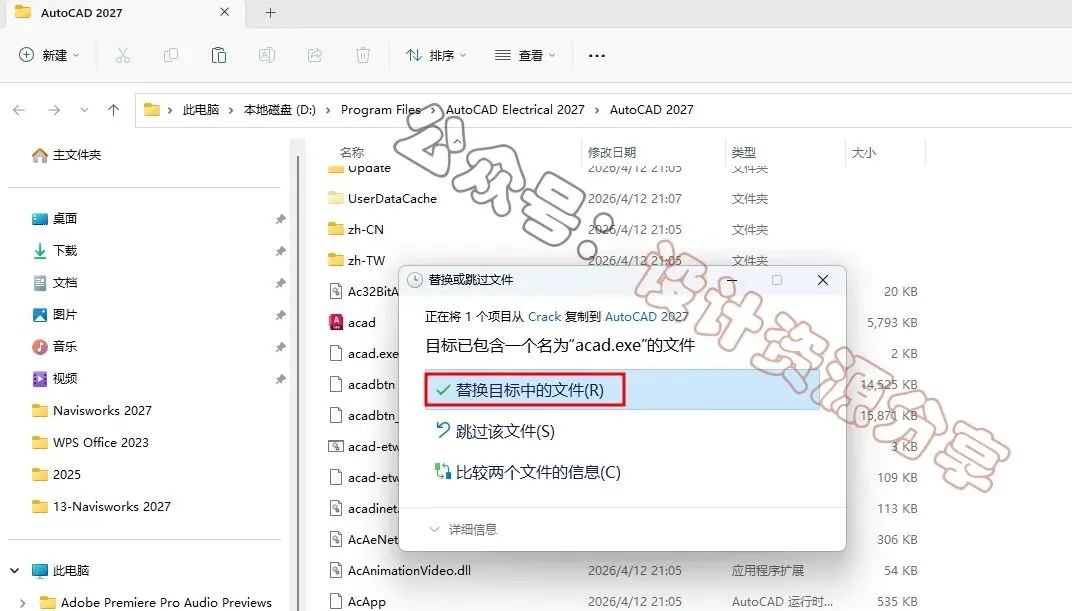
Task: Open 桌面 (Desktop) in sidebar
Action: coord(55,219)
